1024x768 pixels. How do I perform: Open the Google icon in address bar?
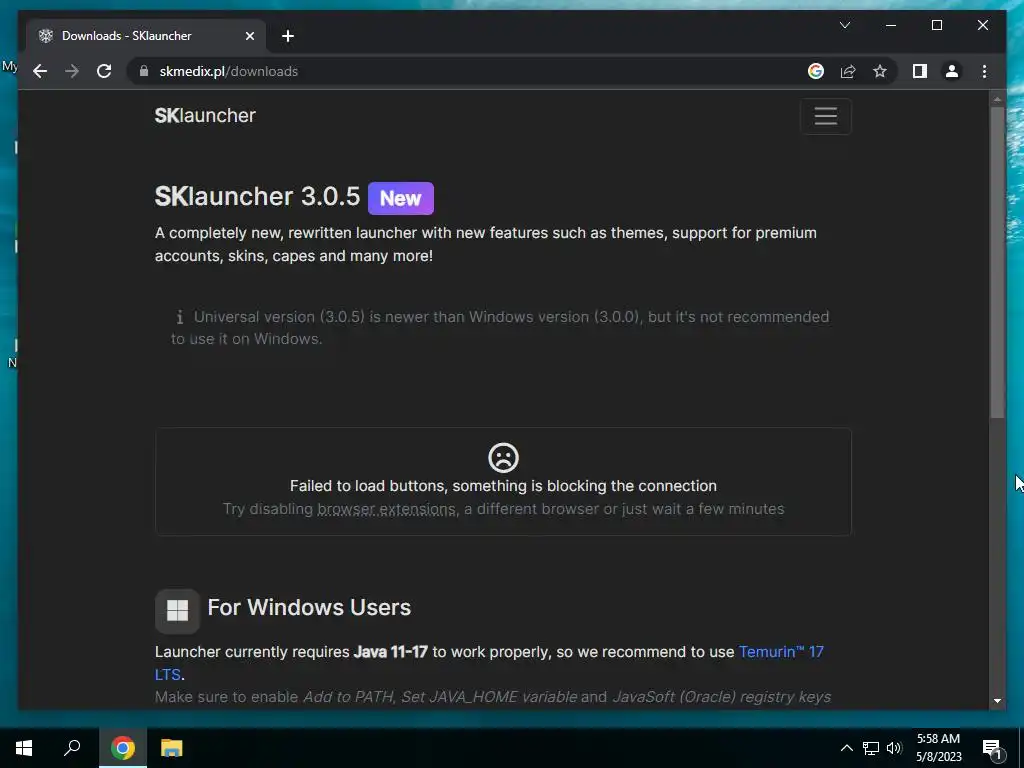[x=816, y=71]
